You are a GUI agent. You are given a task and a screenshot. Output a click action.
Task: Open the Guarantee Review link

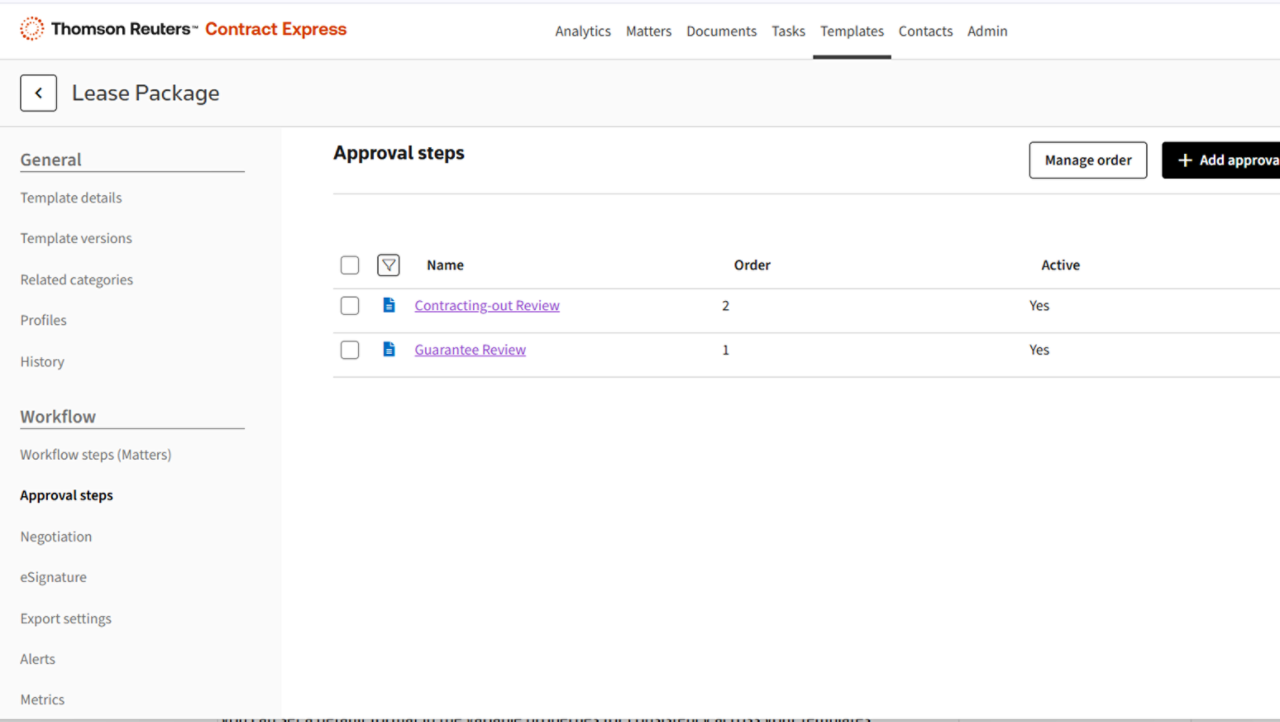tap(470, 350)
